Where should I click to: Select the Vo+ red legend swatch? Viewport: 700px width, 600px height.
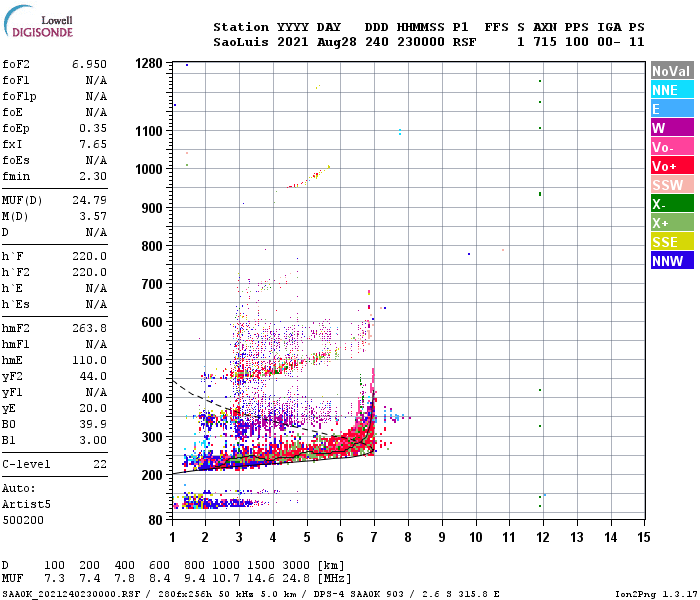click(x=672, y=166)
